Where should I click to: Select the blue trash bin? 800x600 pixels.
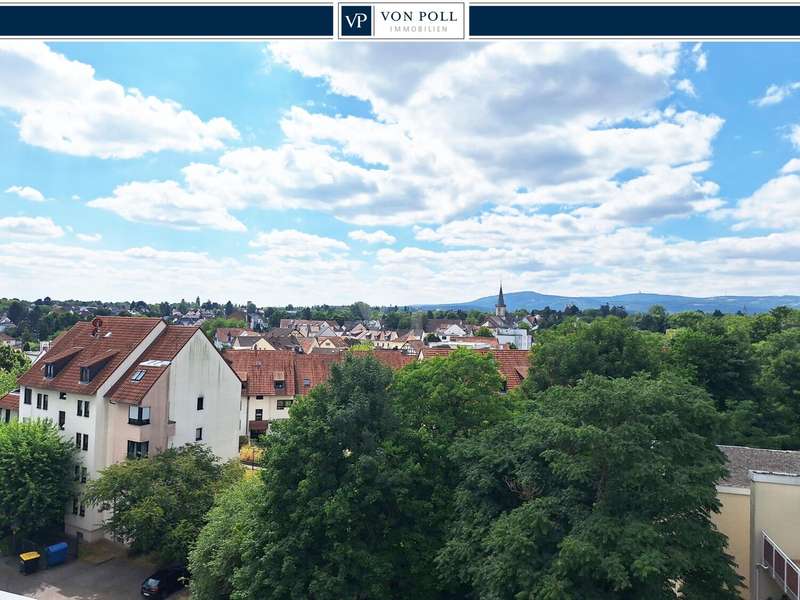(x=57, y=553)
